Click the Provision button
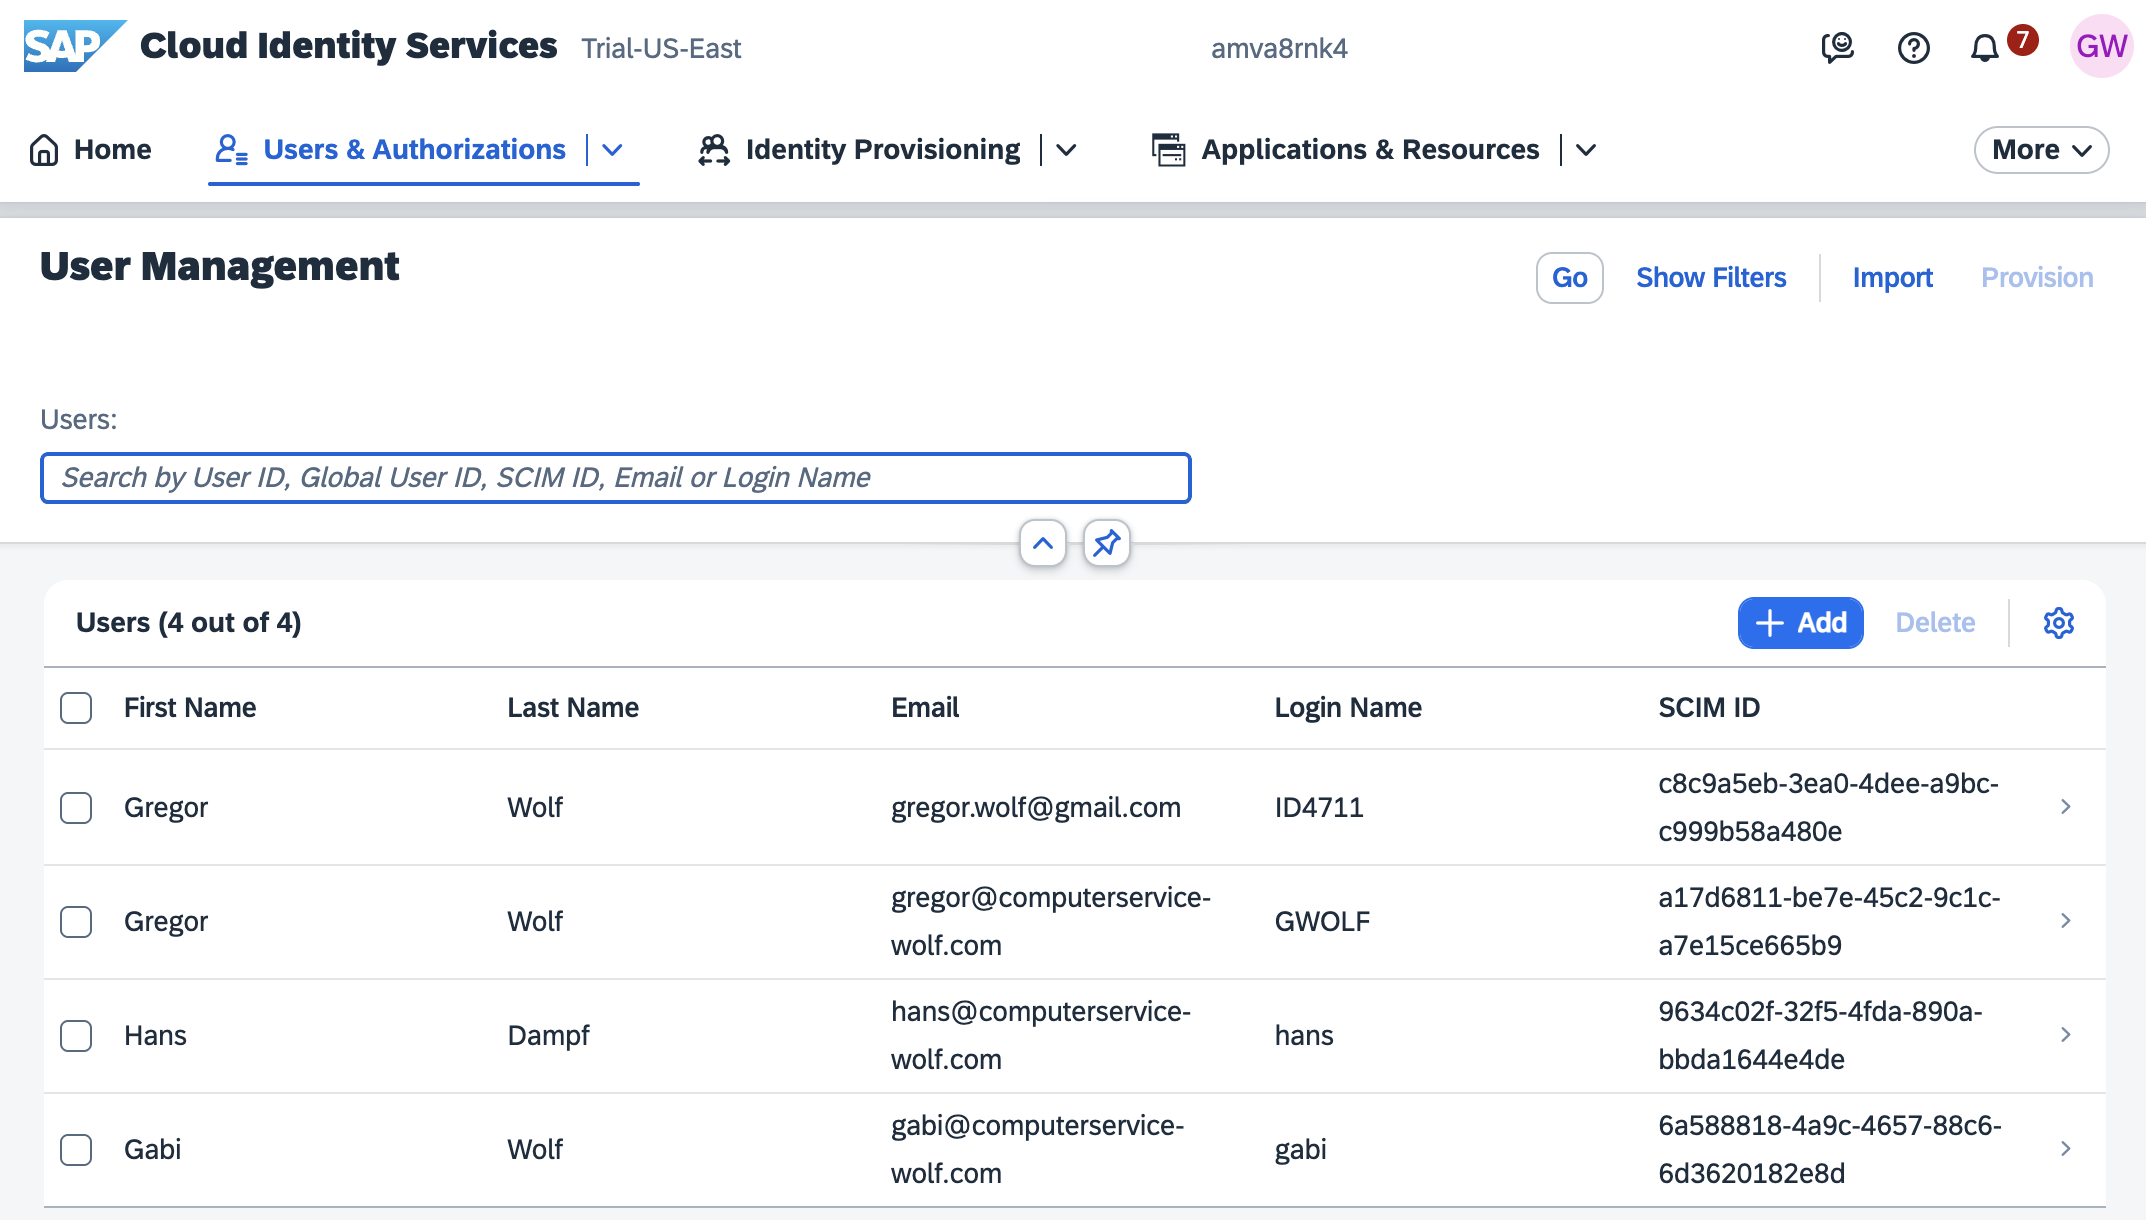This screenshot has width=2146, height=1220. (2036, 277)
